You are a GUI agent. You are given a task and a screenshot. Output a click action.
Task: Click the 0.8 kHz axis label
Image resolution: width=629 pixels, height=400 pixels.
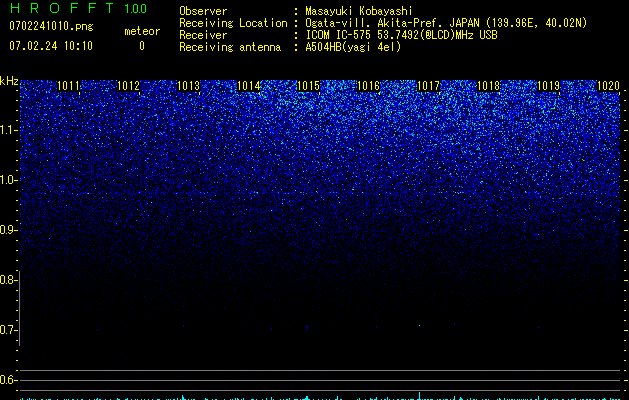(x=8, y=280)
